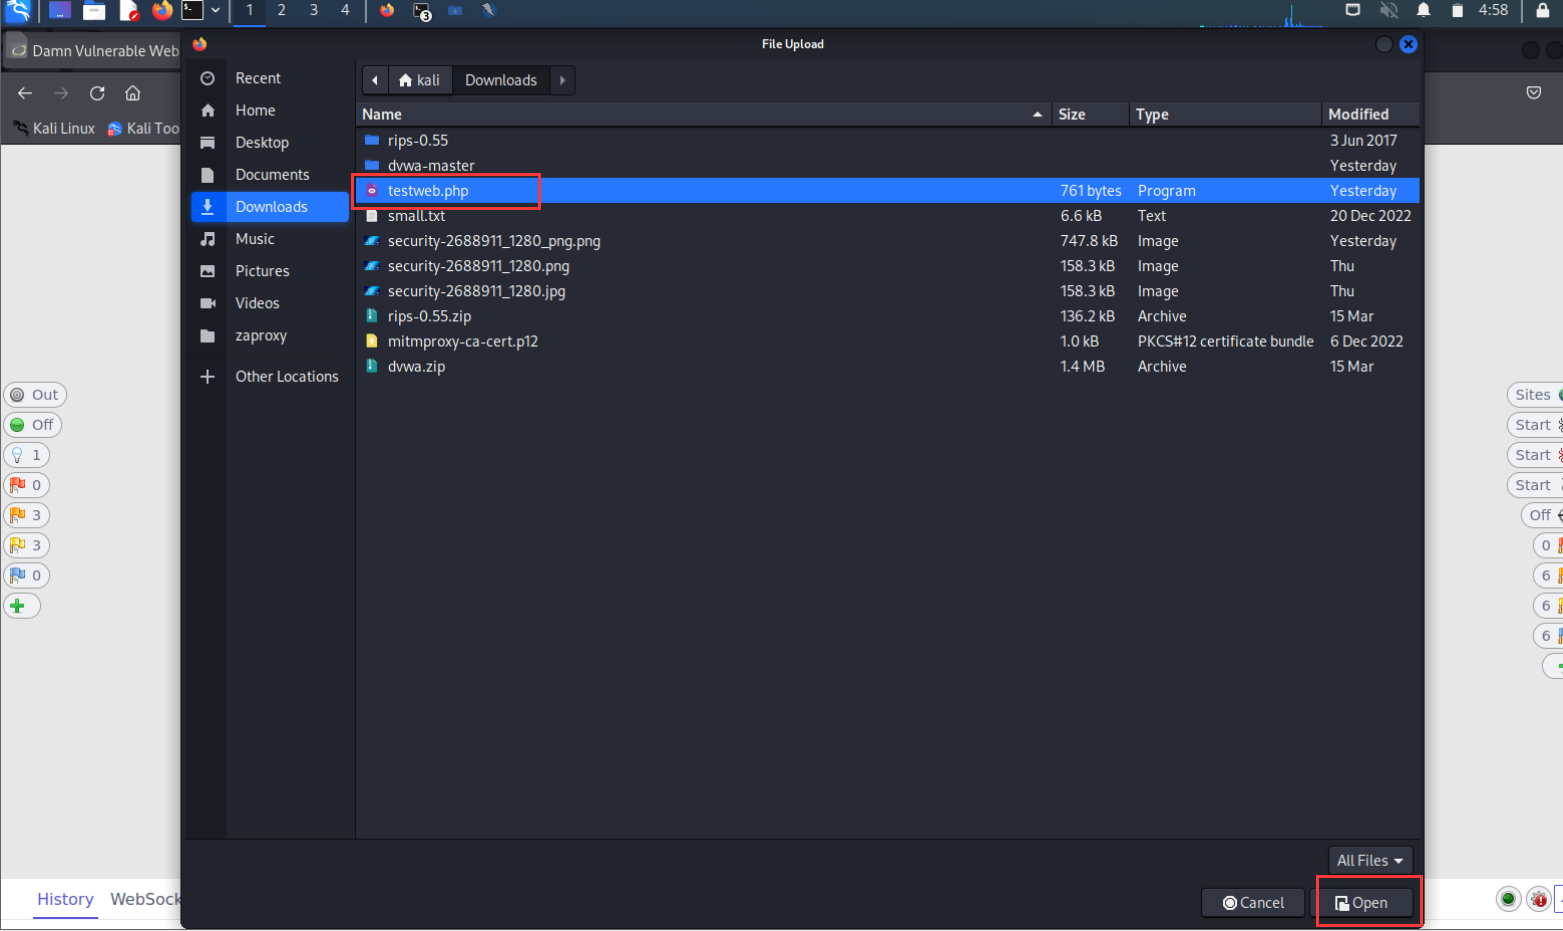
Task: Navigate to kali home in the path bar
Action: point(420,80)
